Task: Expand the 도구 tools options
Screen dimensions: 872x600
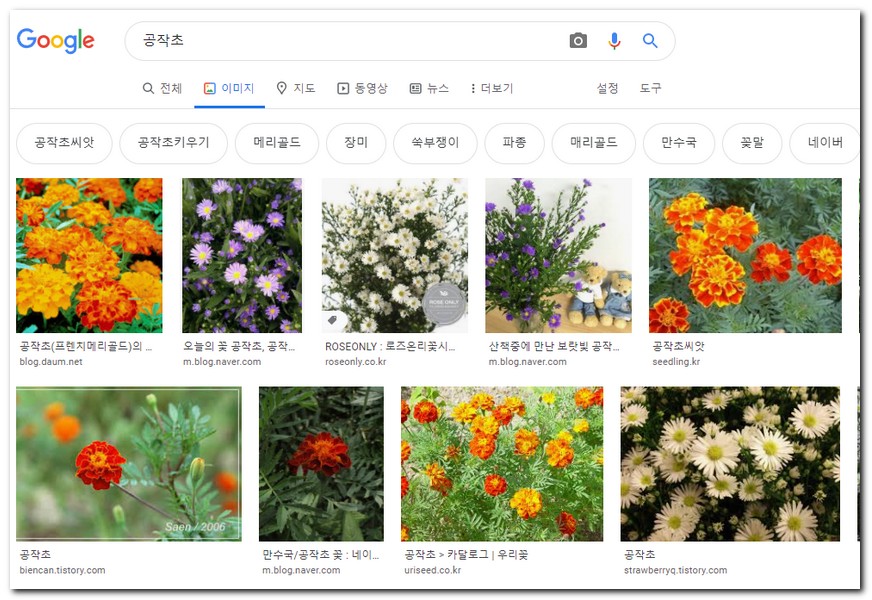Action: coord(651,88)
